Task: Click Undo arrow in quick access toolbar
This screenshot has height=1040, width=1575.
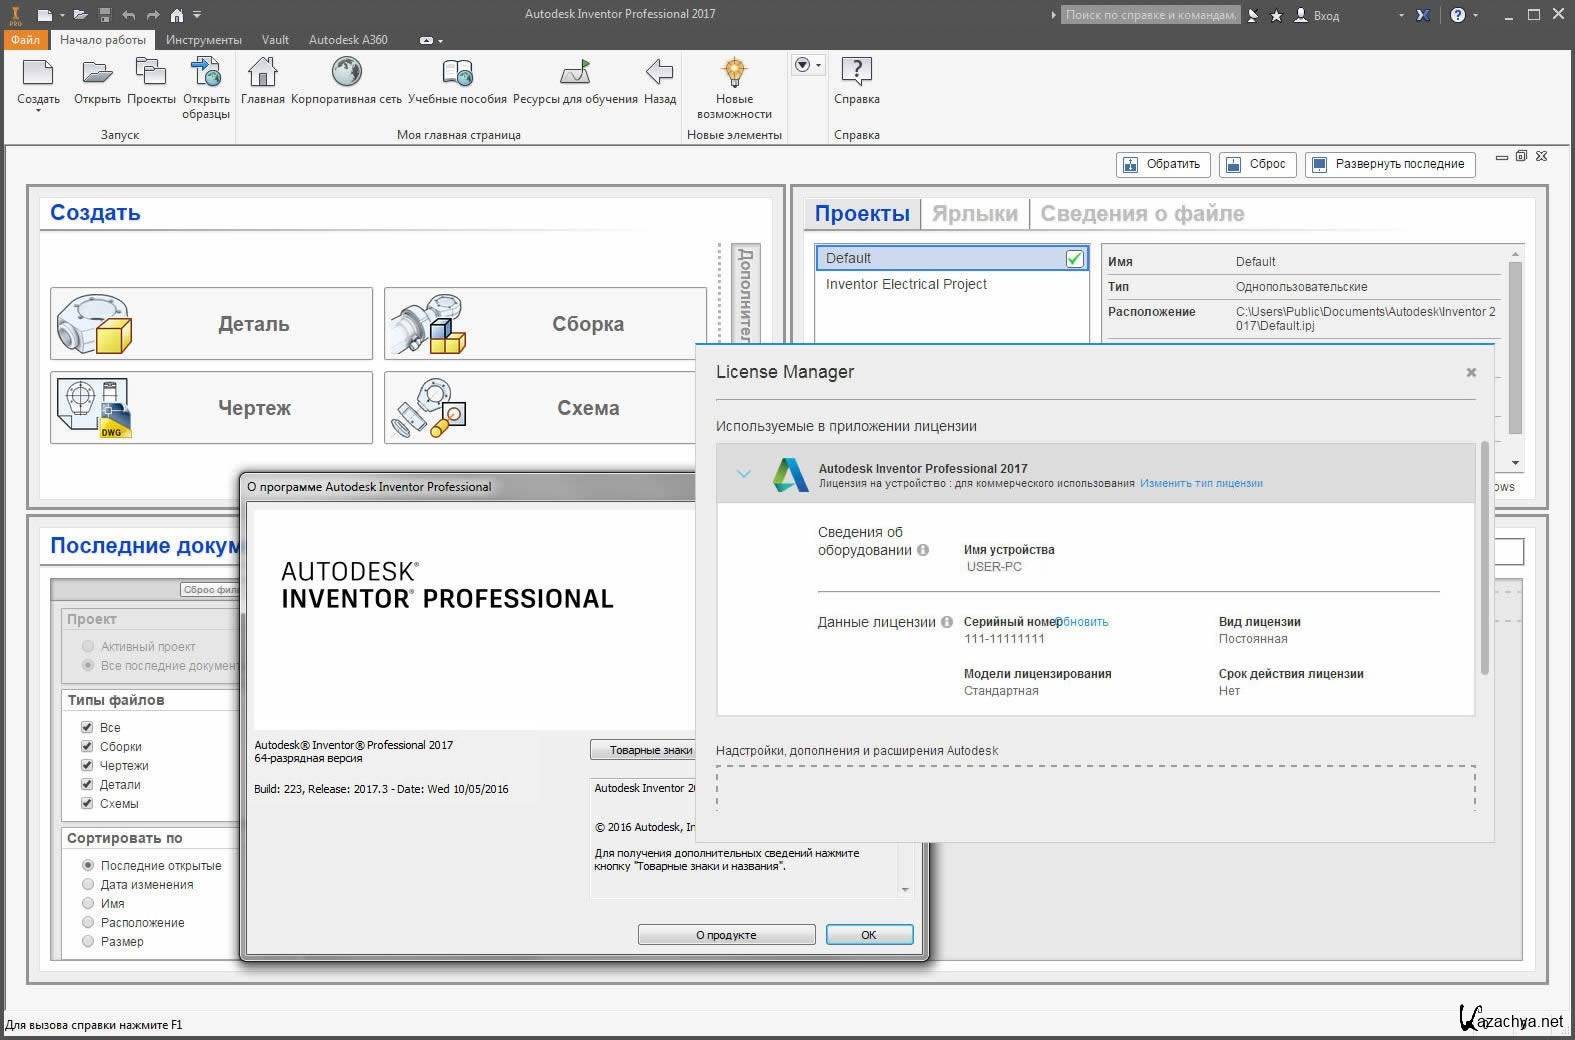Action: point(129,15)
